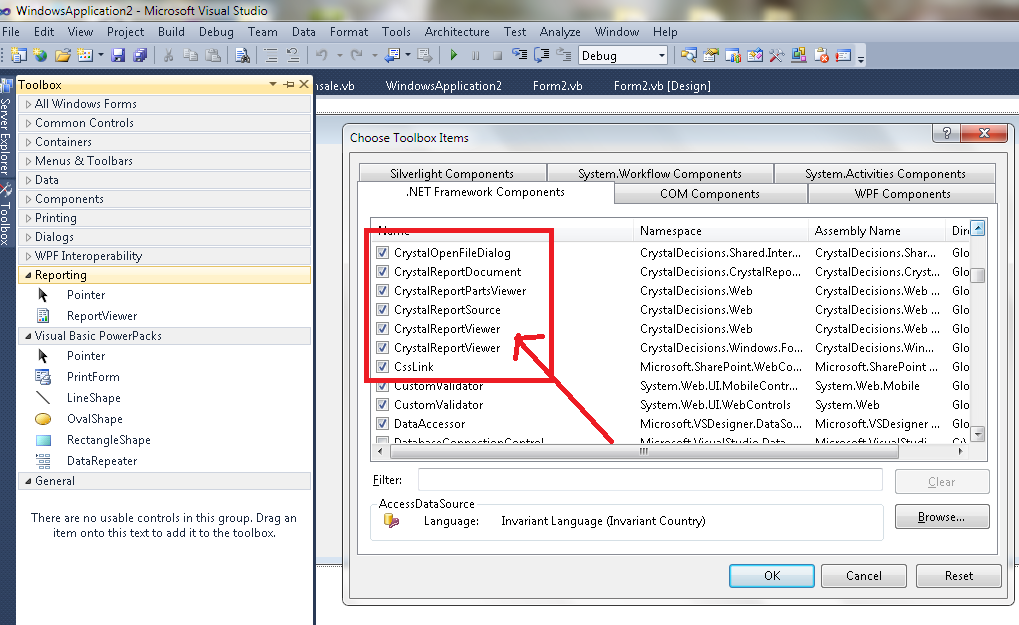Click the Add New Item icon

click(x=85, y=56)
